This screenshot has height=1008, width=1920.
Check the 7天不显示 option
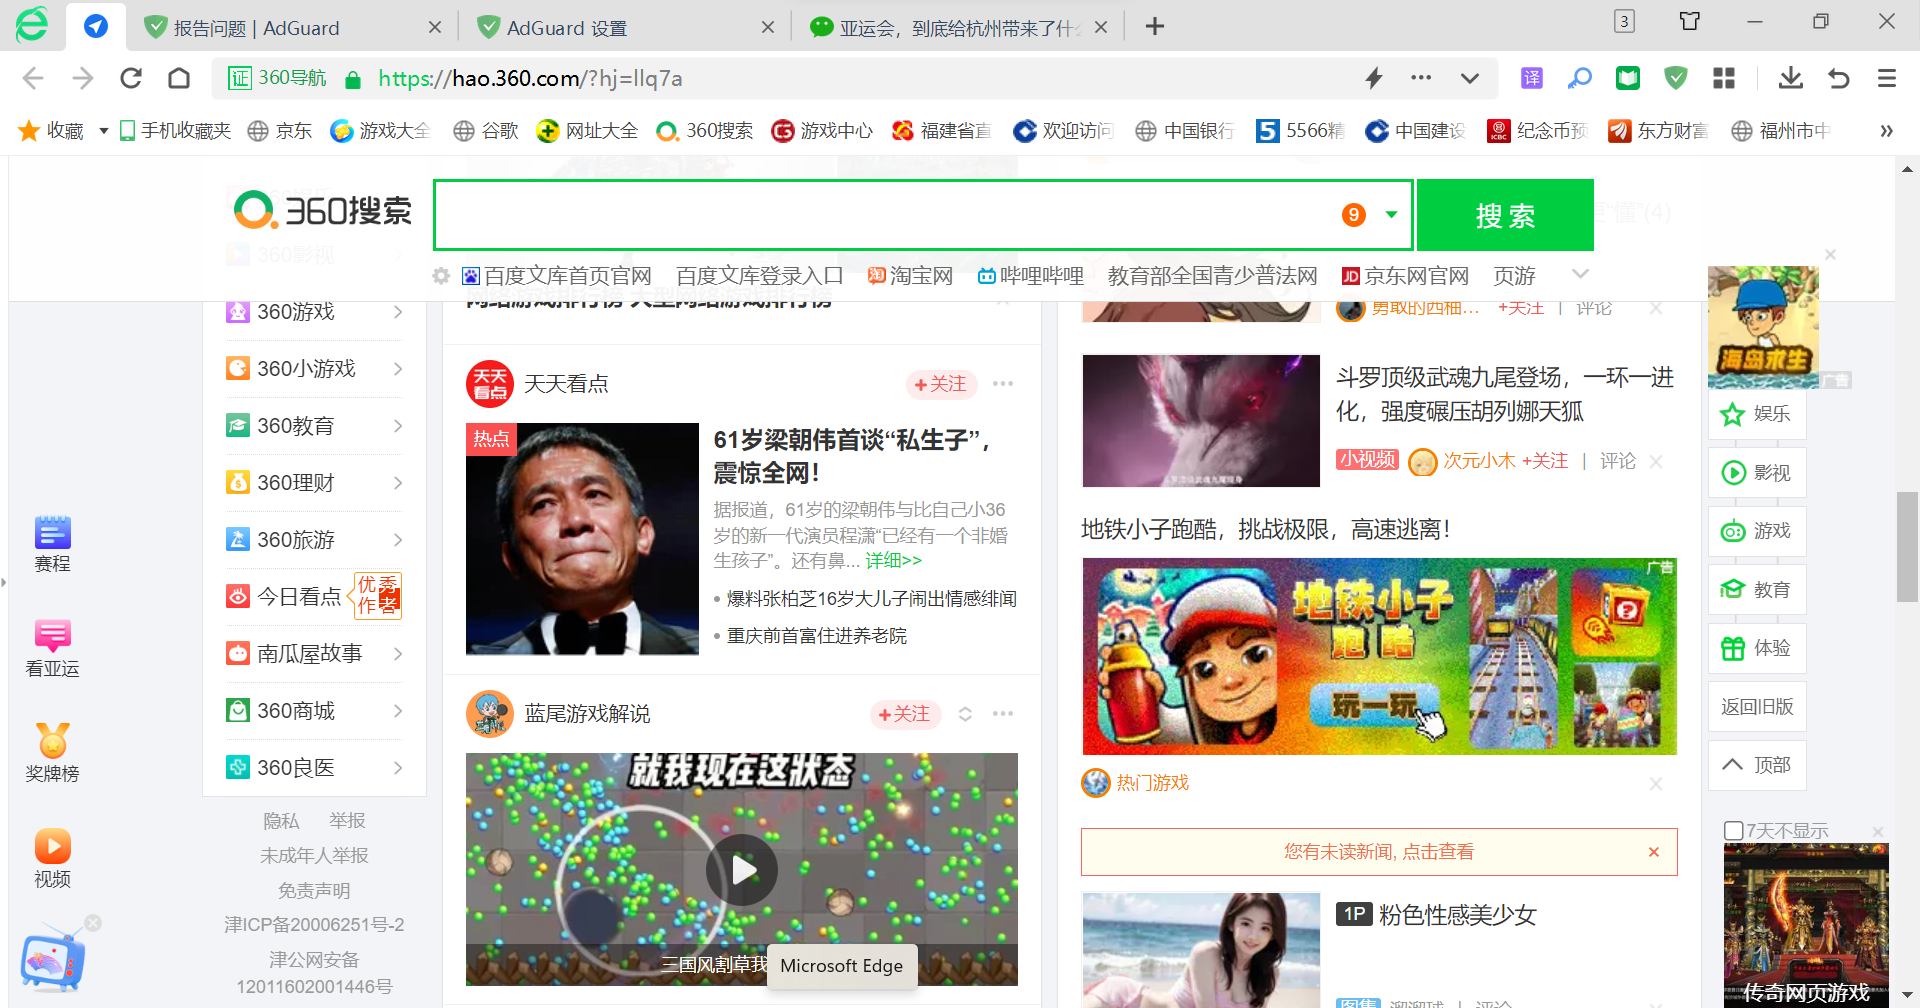pos(1734,830)
